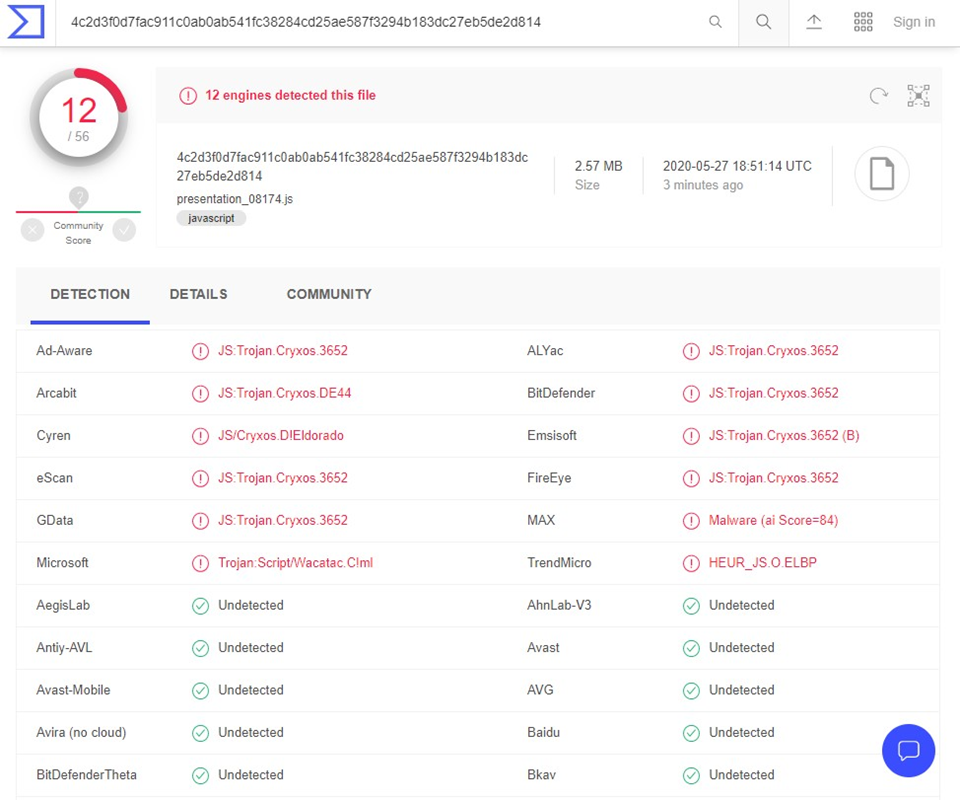Click the alert icon beside '12 engines detected'
This screenshot has height=800, width=960.
tap(187, 96)
